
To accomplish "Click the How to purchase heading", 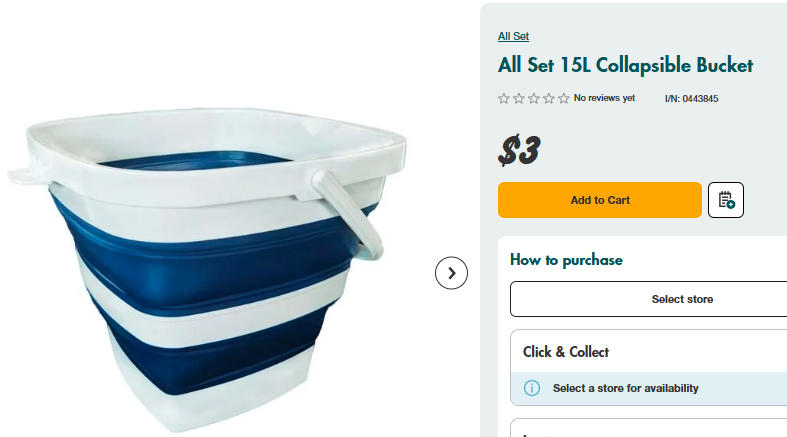I will point(566,260).
